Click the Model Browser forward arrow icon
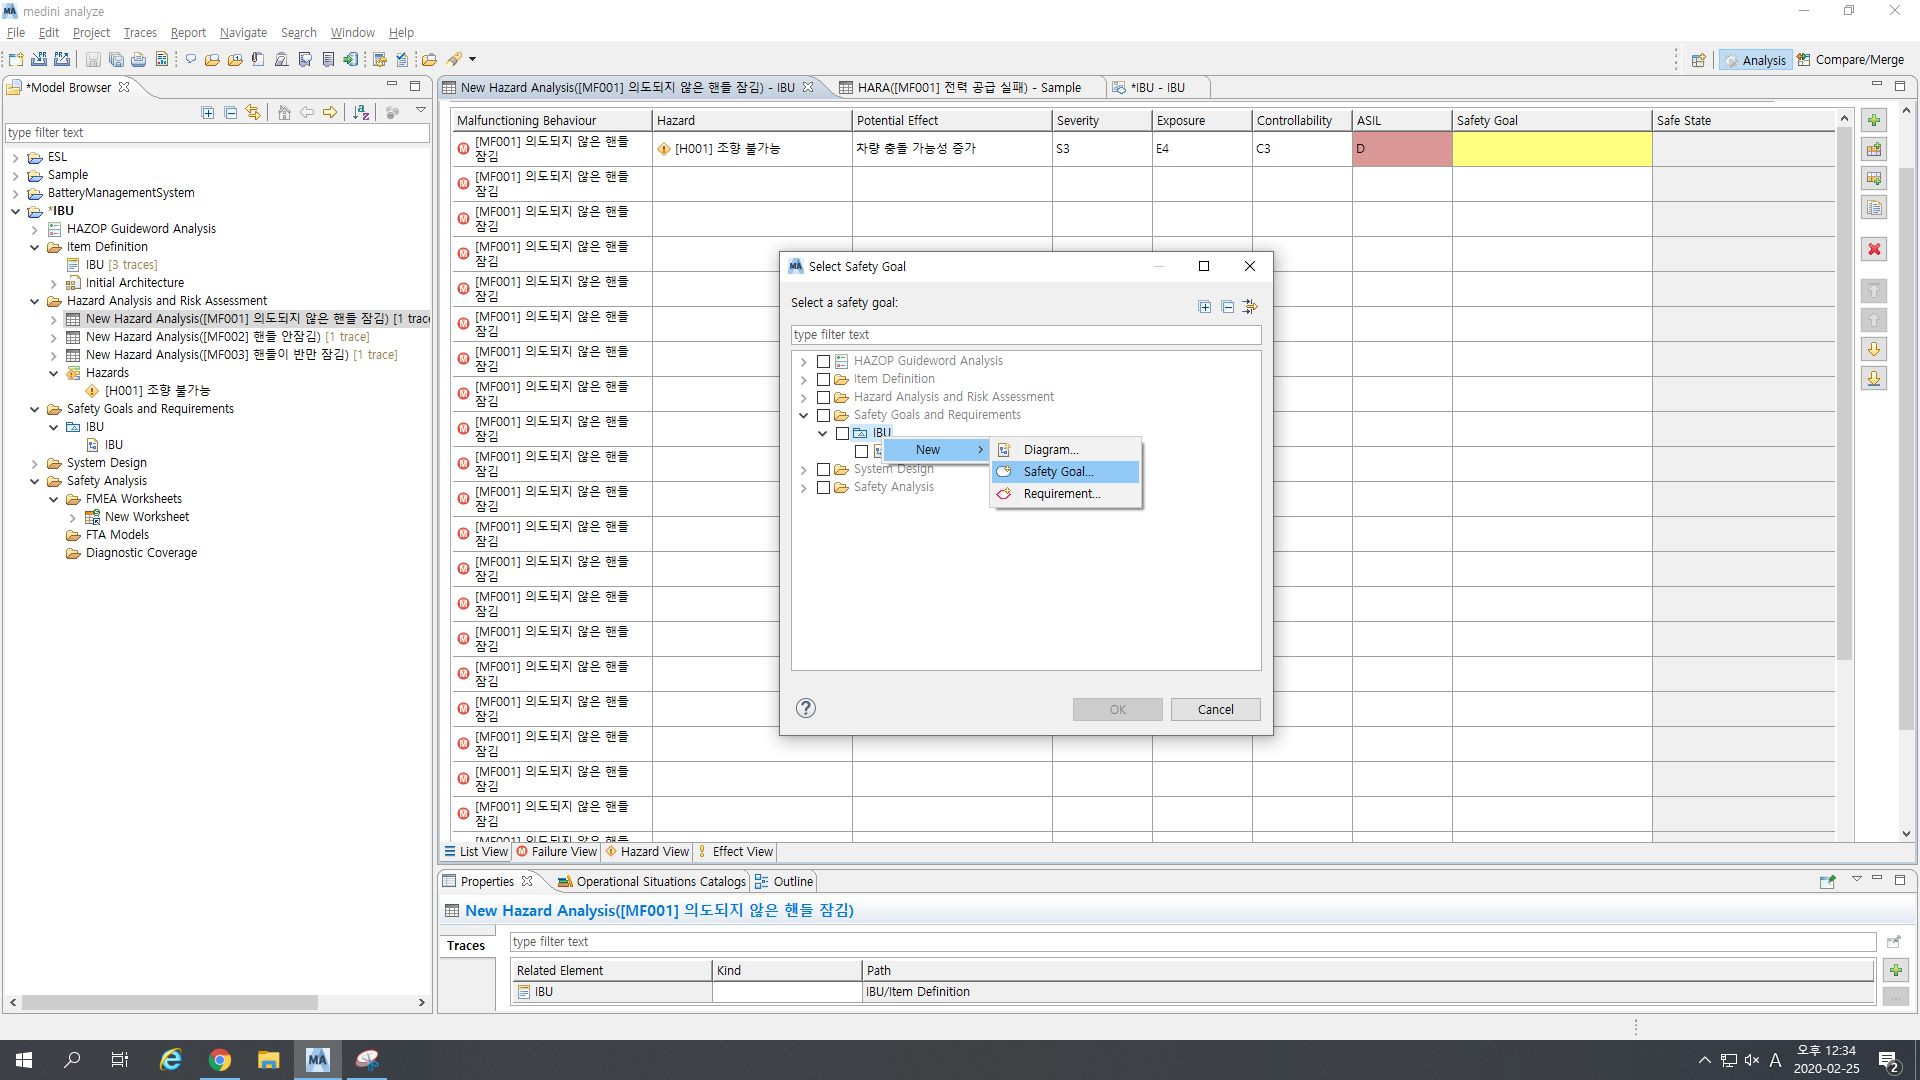Viewport: 1920px width, 1080px height. pos(330,113)
